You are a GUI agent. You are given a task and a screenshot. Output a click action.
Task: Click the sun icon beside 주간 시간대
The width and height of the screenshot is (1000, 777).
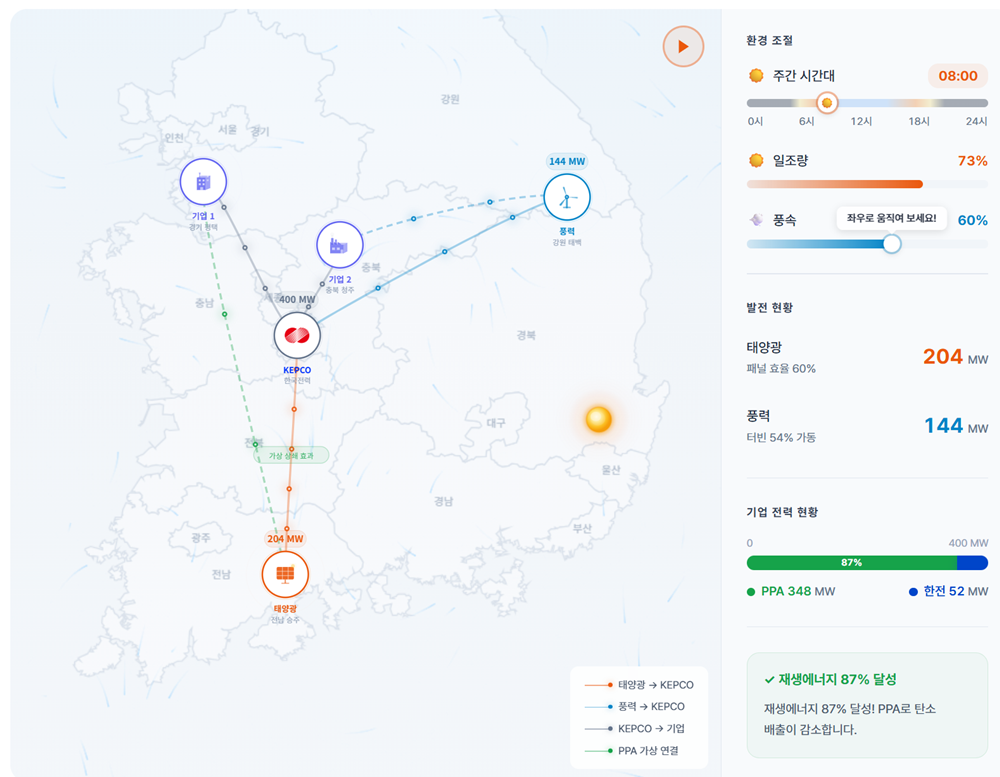[756, 76]
